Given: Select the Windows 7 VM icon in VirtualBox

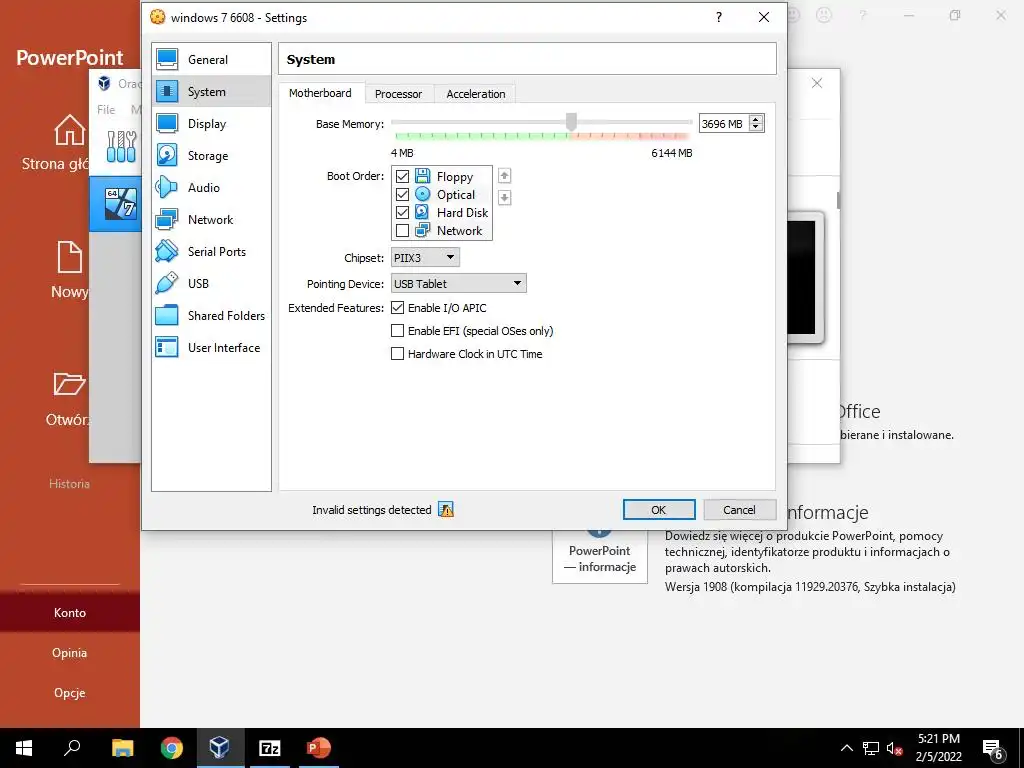Looking at the screenshot, I should 121,203.
